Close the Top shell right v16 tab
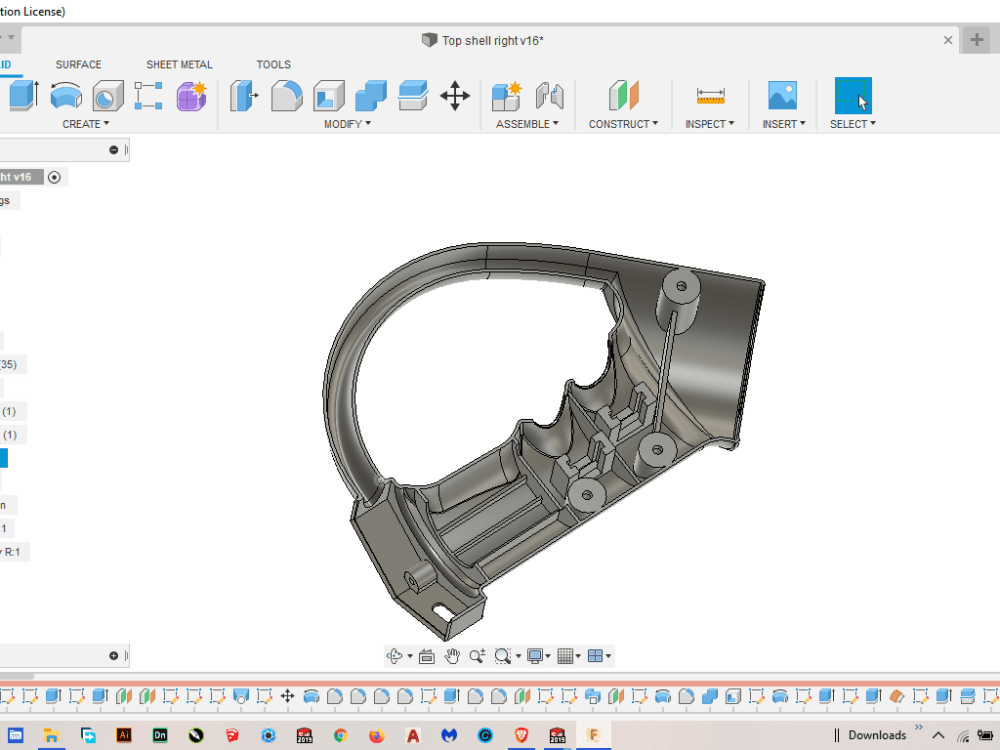 coord(948,40)
